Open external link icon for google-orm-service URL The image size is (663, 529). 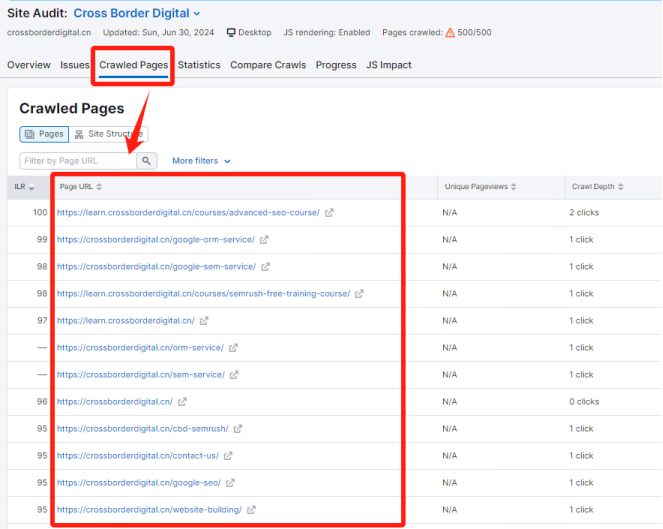pyautogui.click(x=265, y=240)
